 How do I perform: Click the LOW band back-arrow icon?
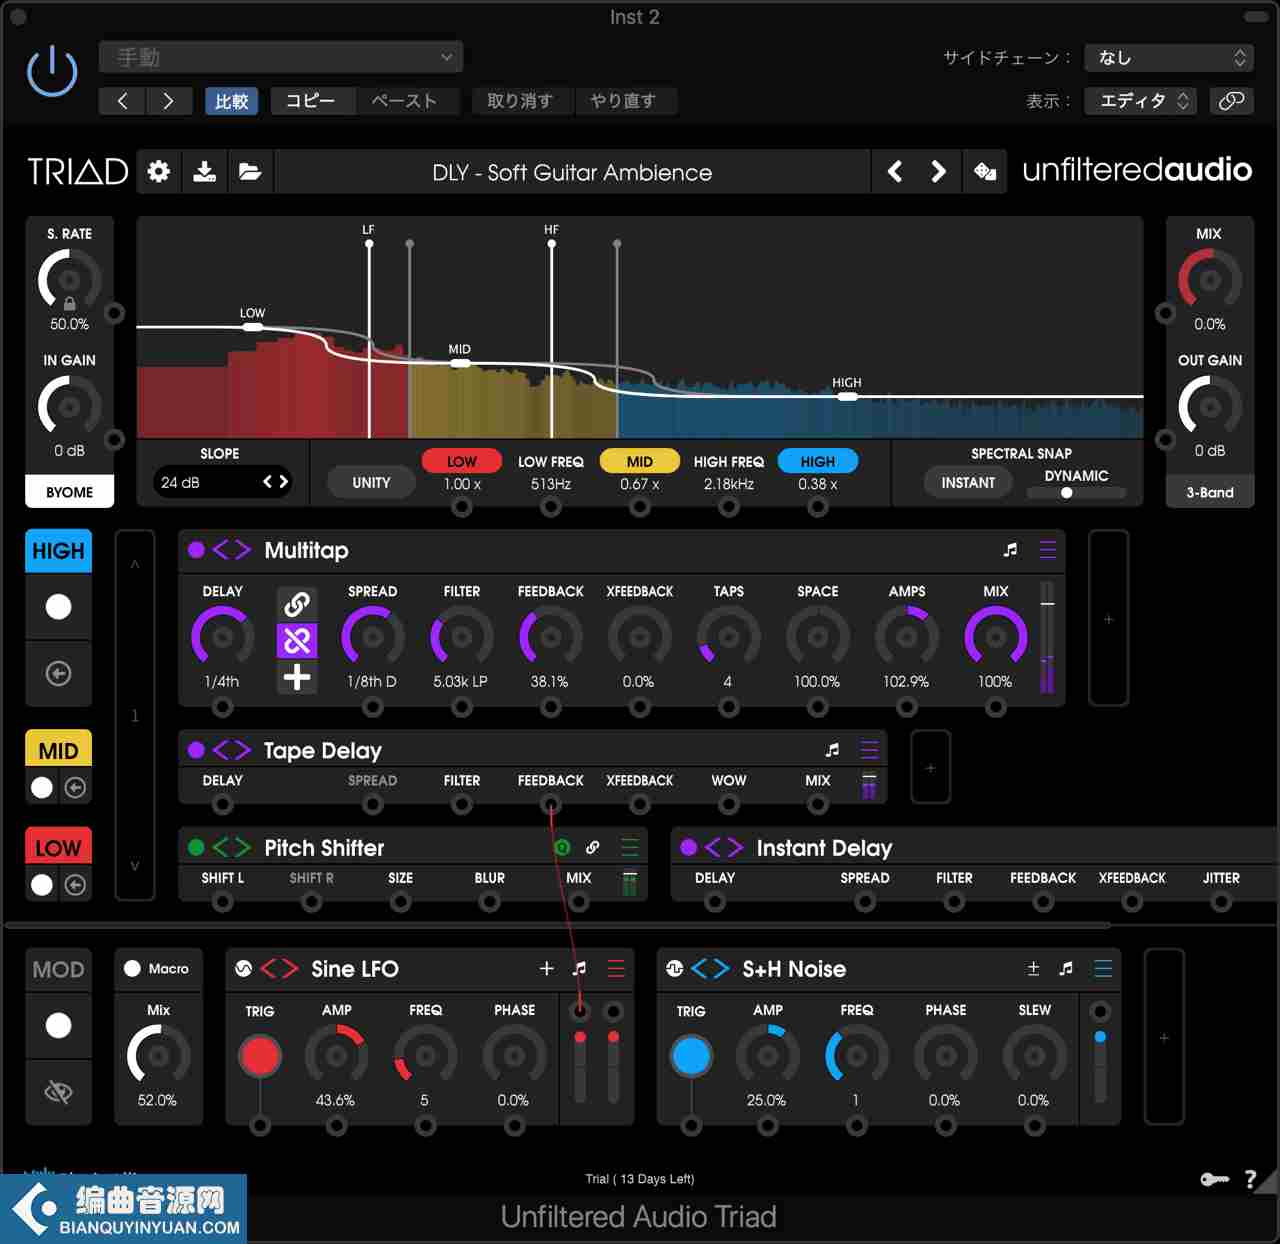click(x=75, y=885)
